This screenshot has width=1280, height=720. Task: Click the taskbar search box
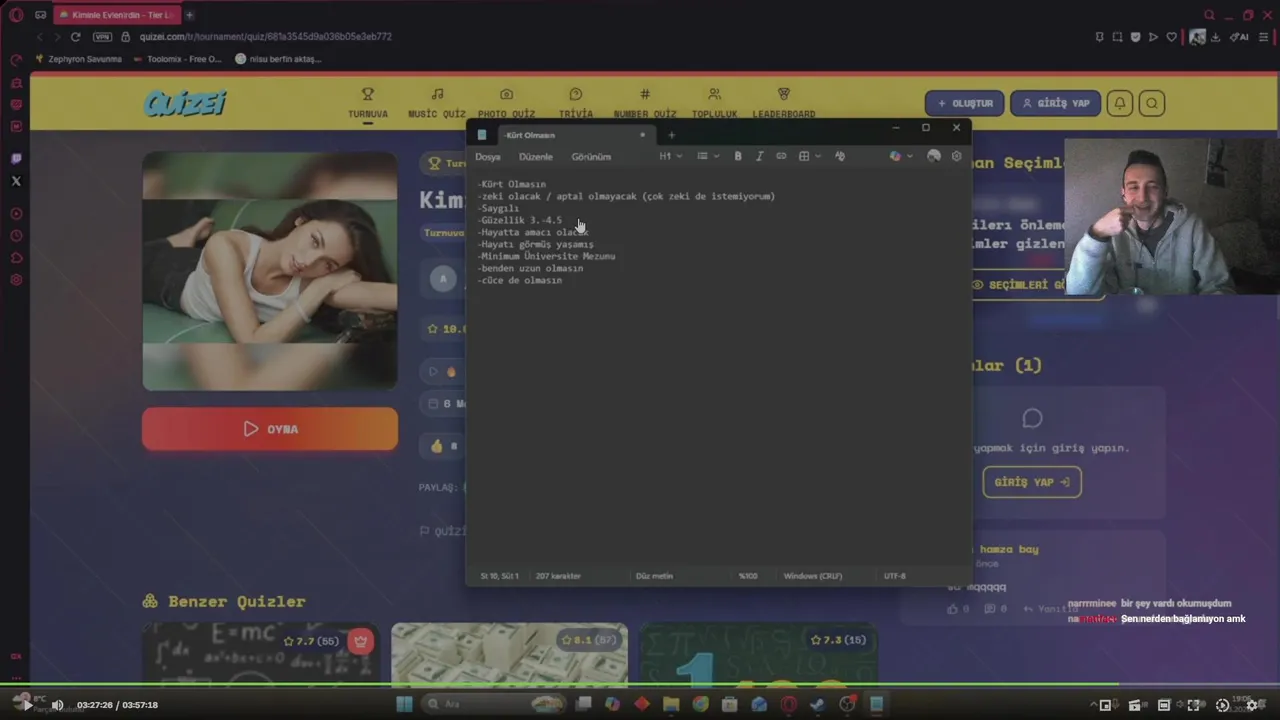click(x=495, y=704)
